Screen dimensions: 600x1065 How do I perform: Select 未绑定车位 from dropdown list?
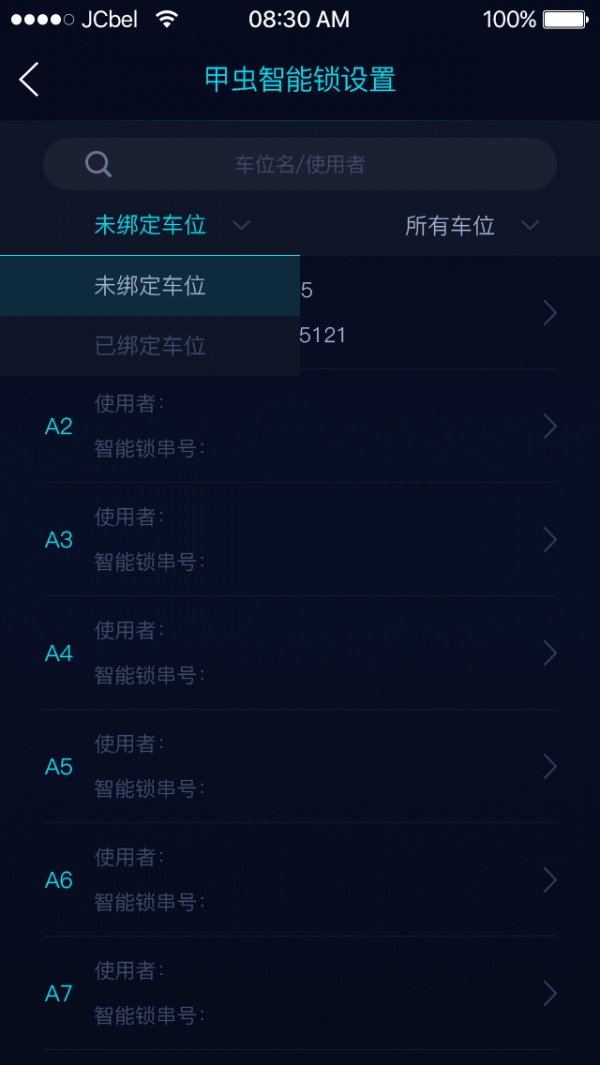pyautogui.click(x=150, y=286)
